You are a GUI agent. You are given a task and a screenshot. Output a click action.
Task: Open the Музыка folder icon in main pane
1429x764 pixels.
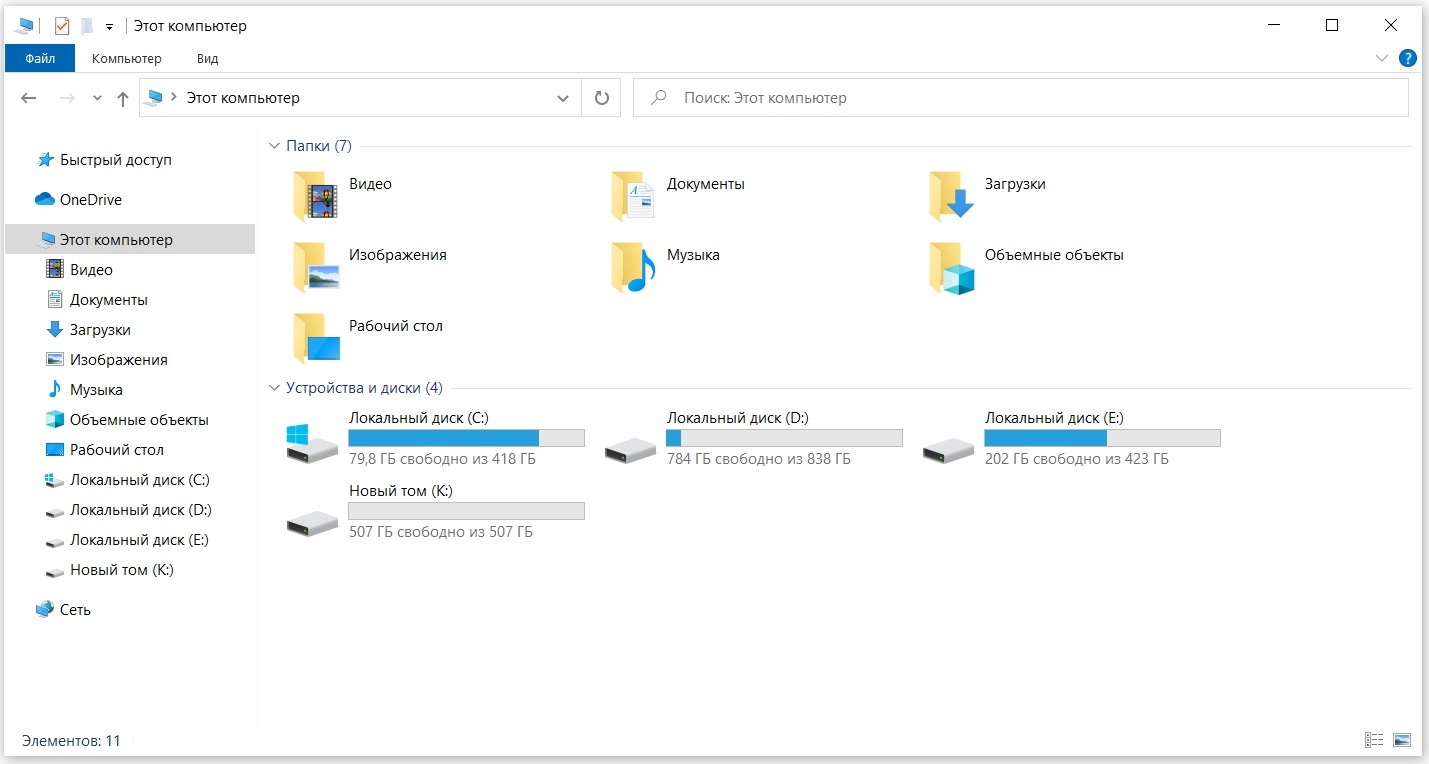coord(635,267)
